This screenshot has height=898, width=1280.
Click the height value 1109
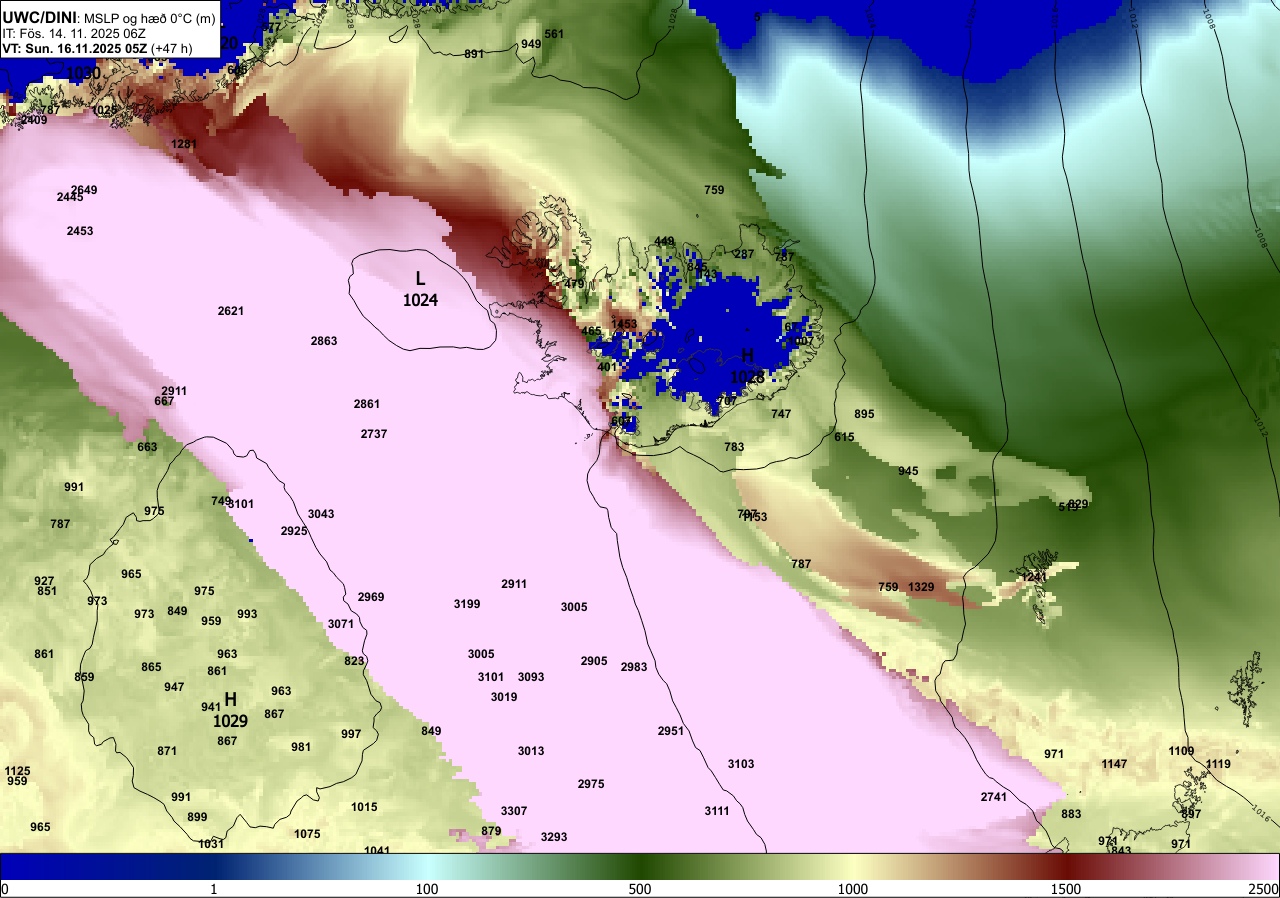click(x=1181, y=751)
